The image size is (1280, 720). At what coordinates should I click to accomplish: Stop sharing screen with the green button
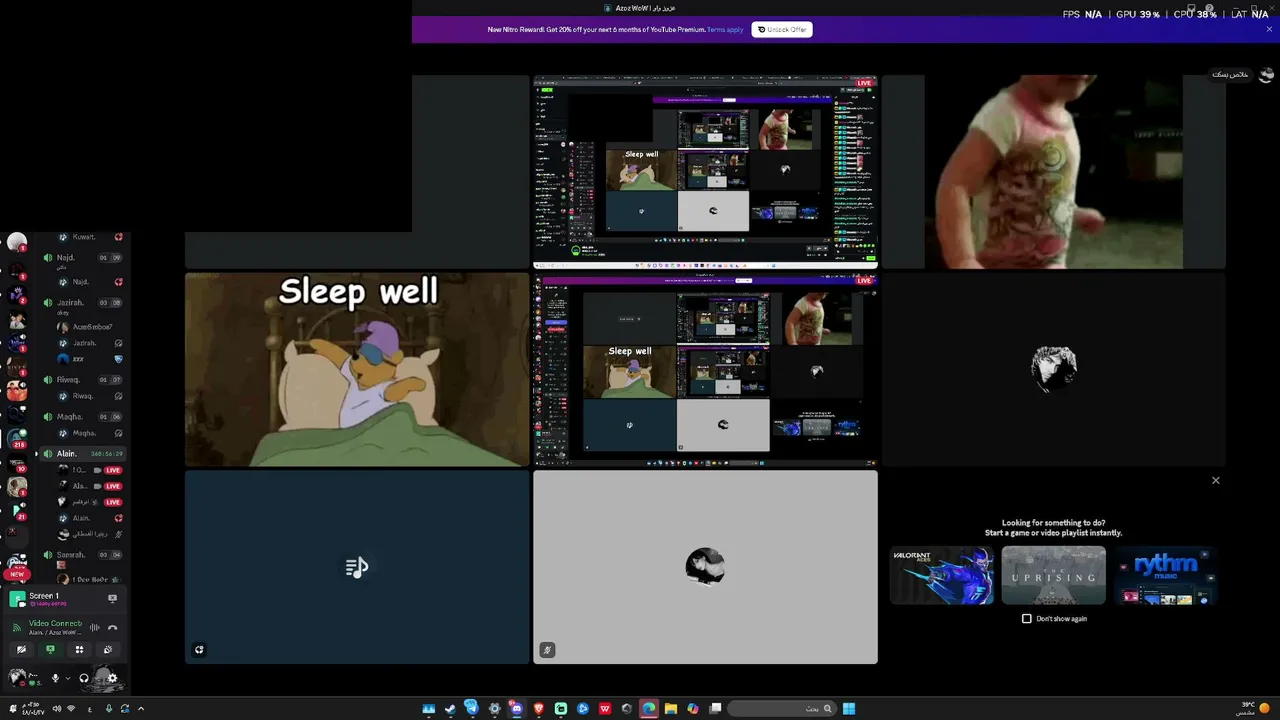tap(50, 650)
